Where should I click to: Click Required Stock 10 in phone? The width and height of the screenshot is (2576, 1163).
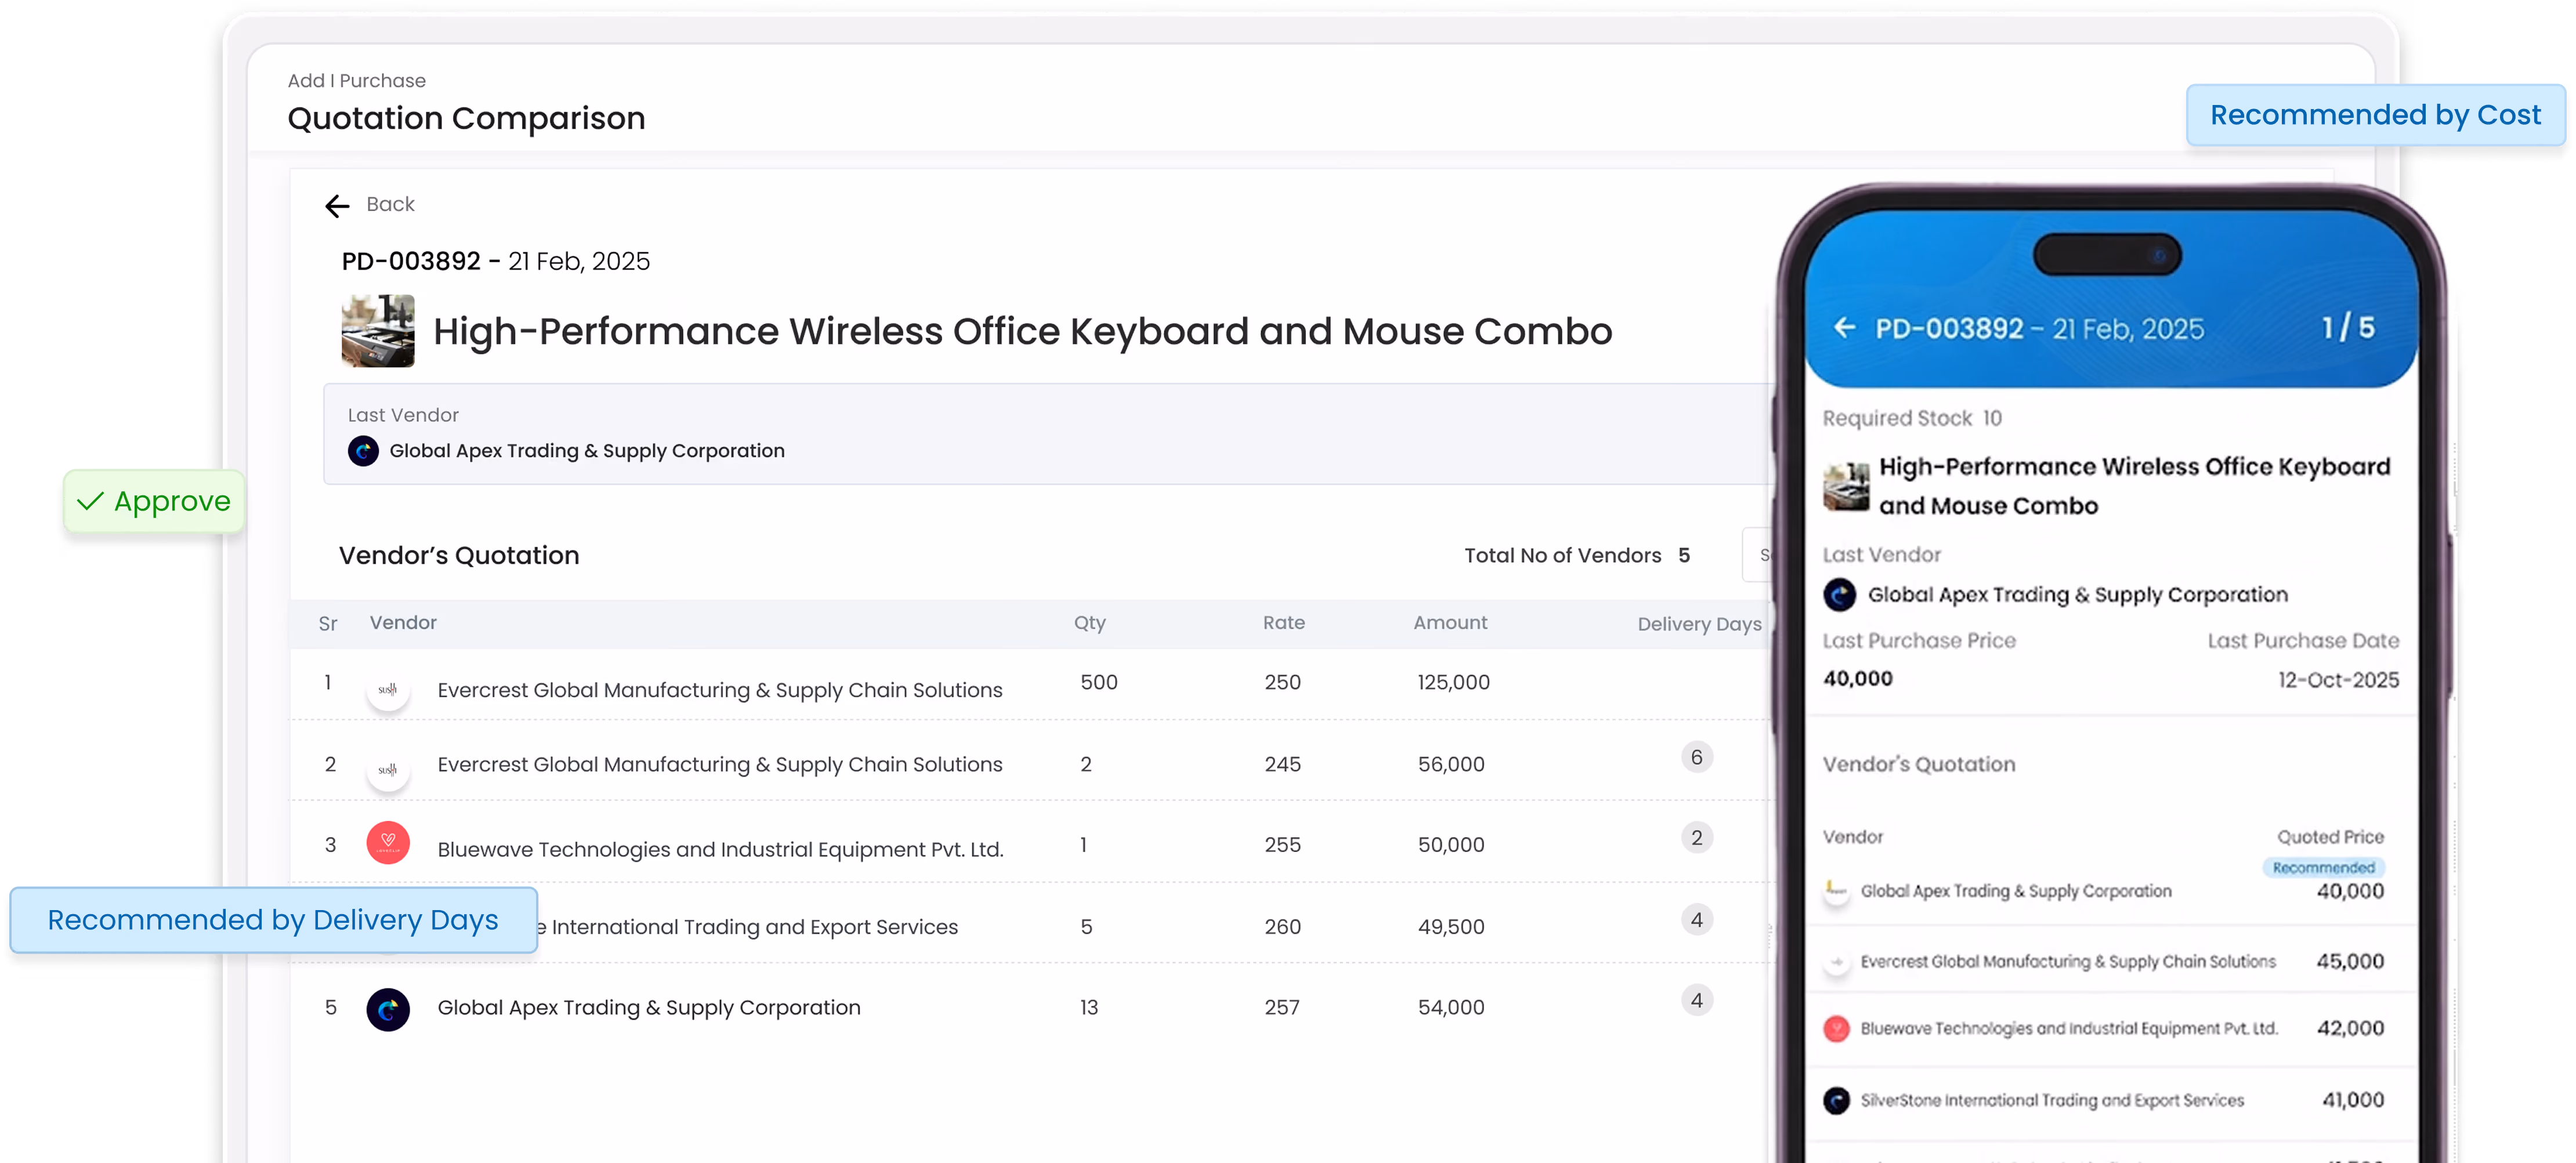tap(1911, 418)
